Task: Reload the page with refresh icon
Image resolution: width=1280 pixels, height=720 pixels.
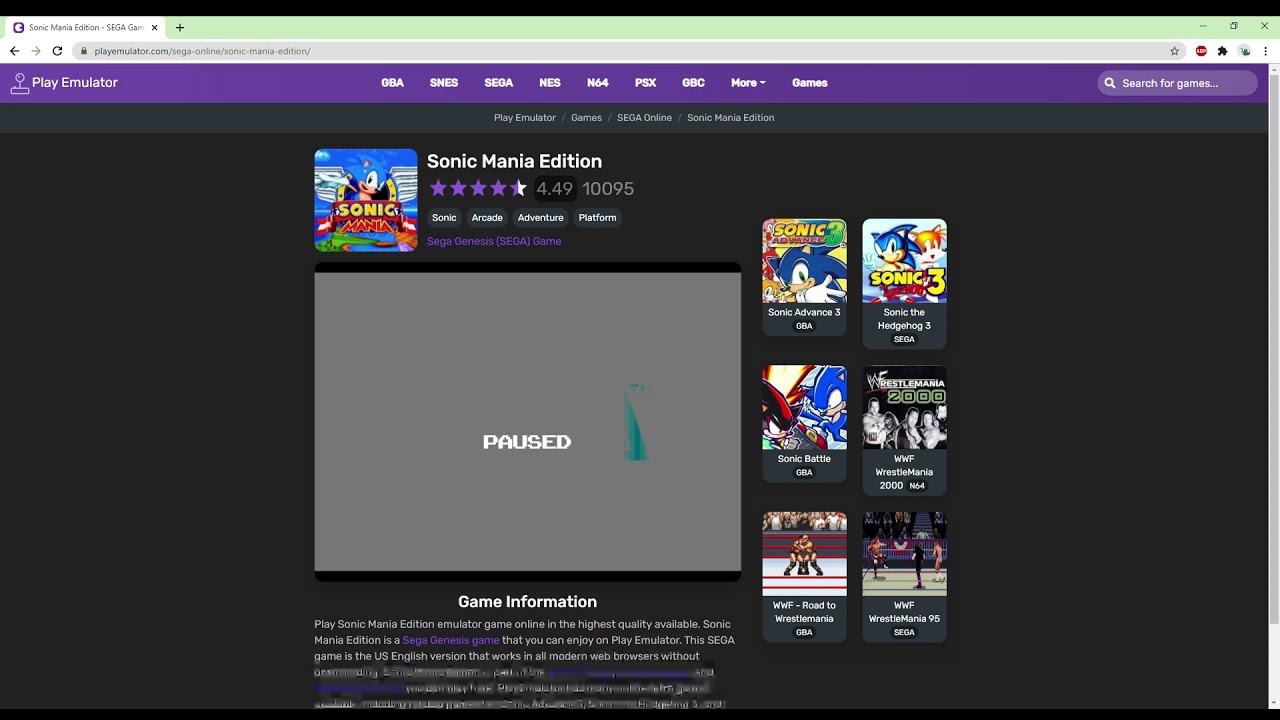Action: pos(57,51)
